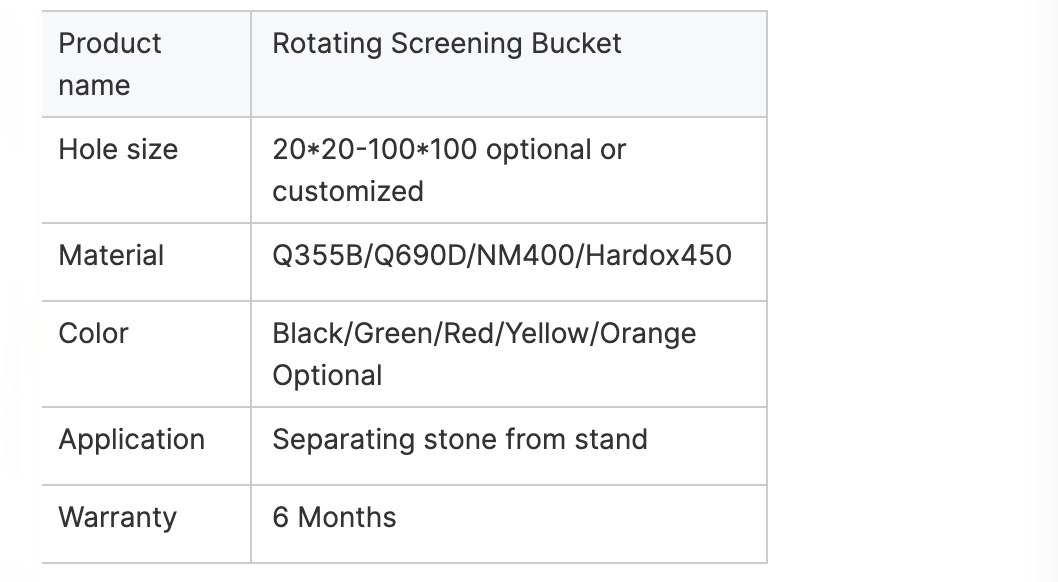This screenshot has width=1058, height=582.
Task: Click the 'Warranty' row label
Action: [x=117, y=518]
